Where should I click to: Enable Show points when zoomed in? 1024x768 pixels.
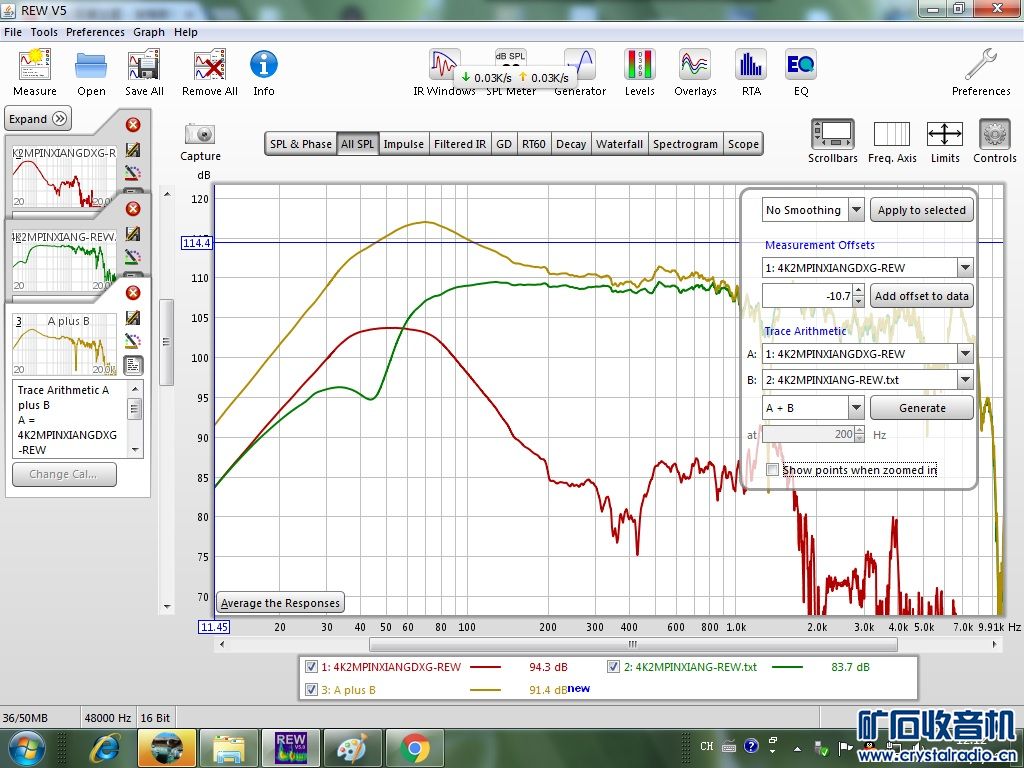click(x=772, y=470)
